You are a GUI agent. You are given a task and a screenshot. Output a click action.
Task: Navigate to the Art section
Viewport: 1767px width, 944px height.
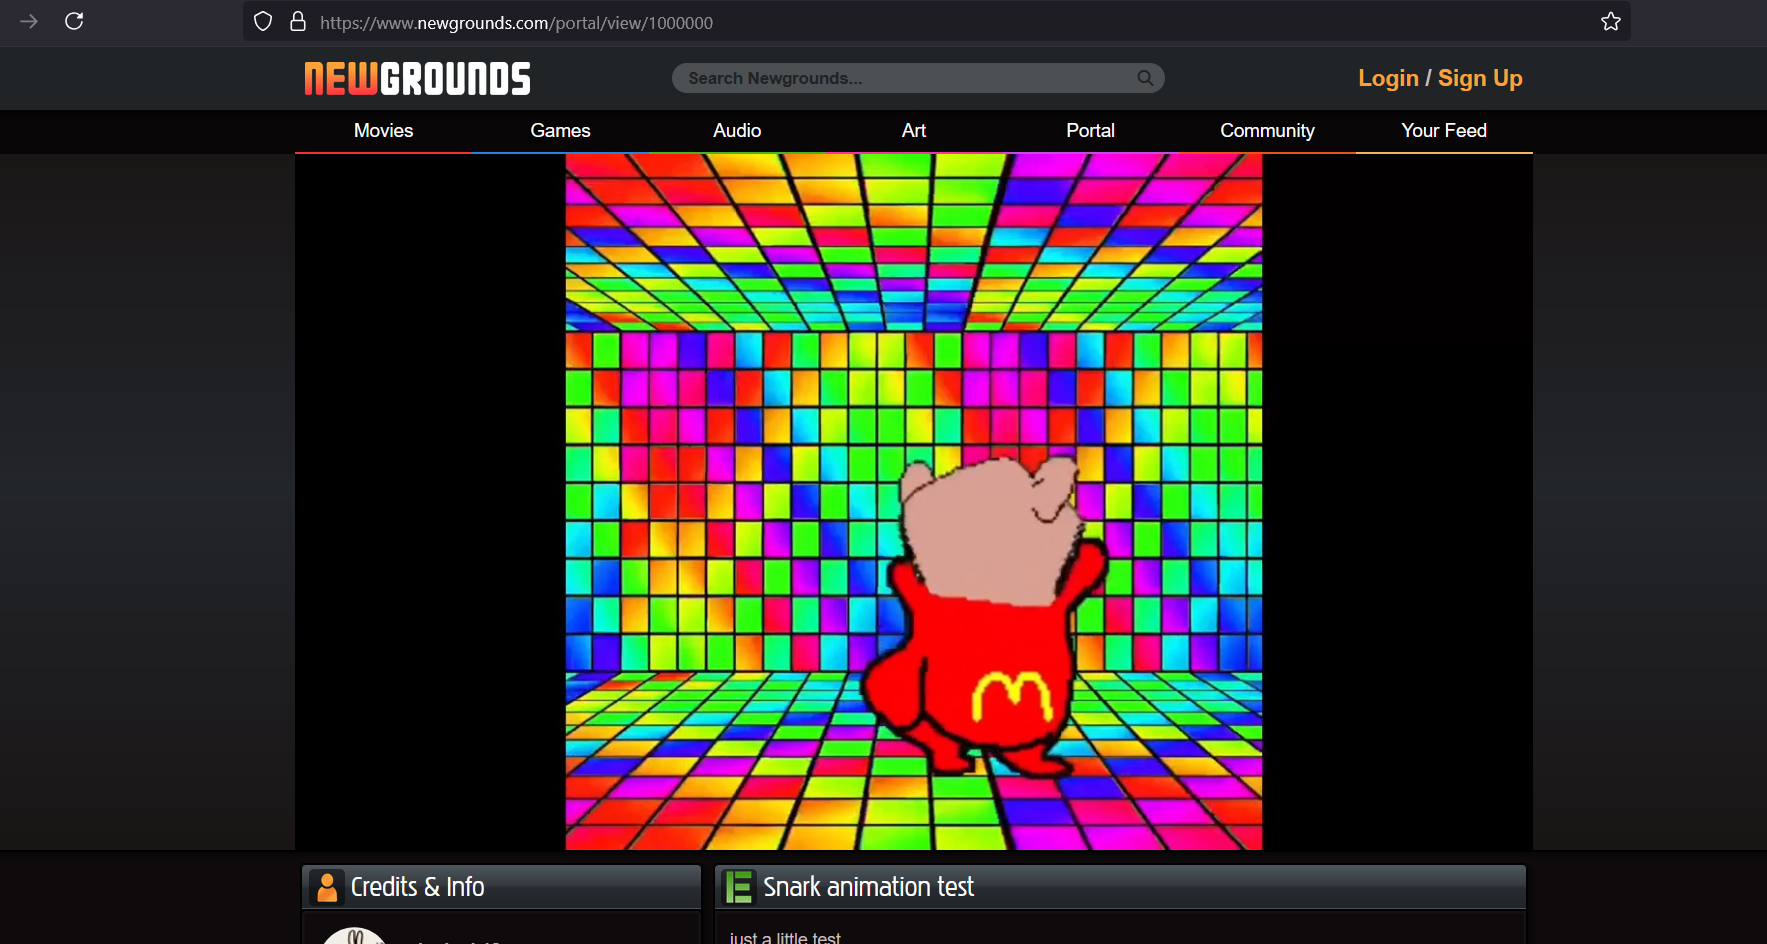point(913,131)
